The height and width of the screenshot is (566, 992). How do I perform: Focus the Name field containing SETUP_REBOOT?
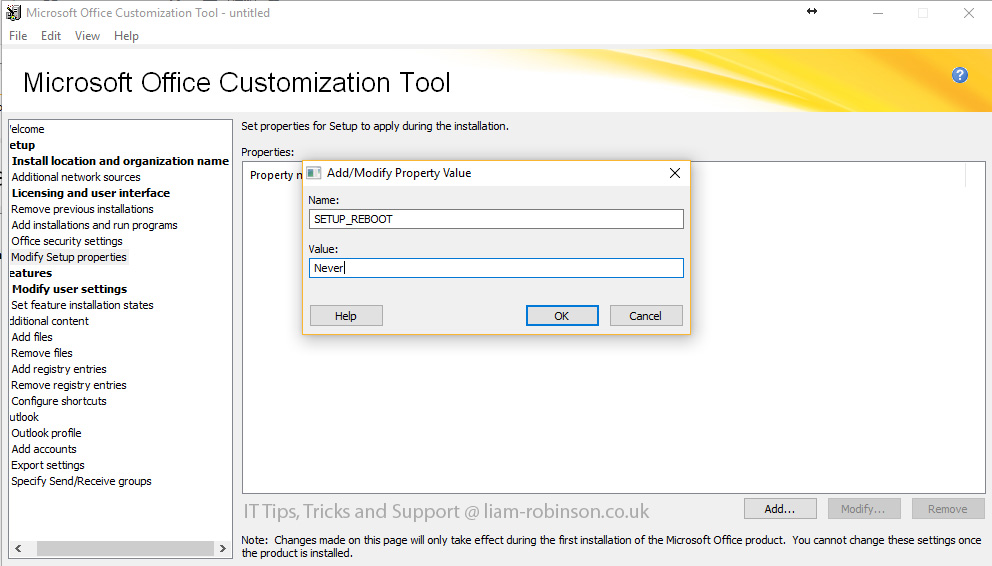[496, 219]
